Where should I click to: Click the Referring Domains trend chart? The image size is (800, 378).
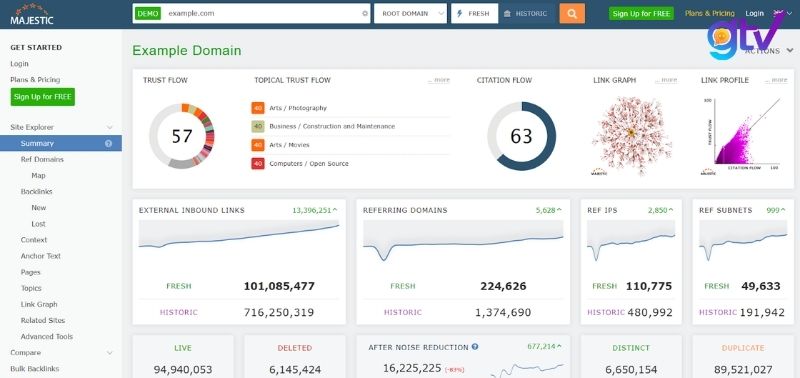coord(463,242)
